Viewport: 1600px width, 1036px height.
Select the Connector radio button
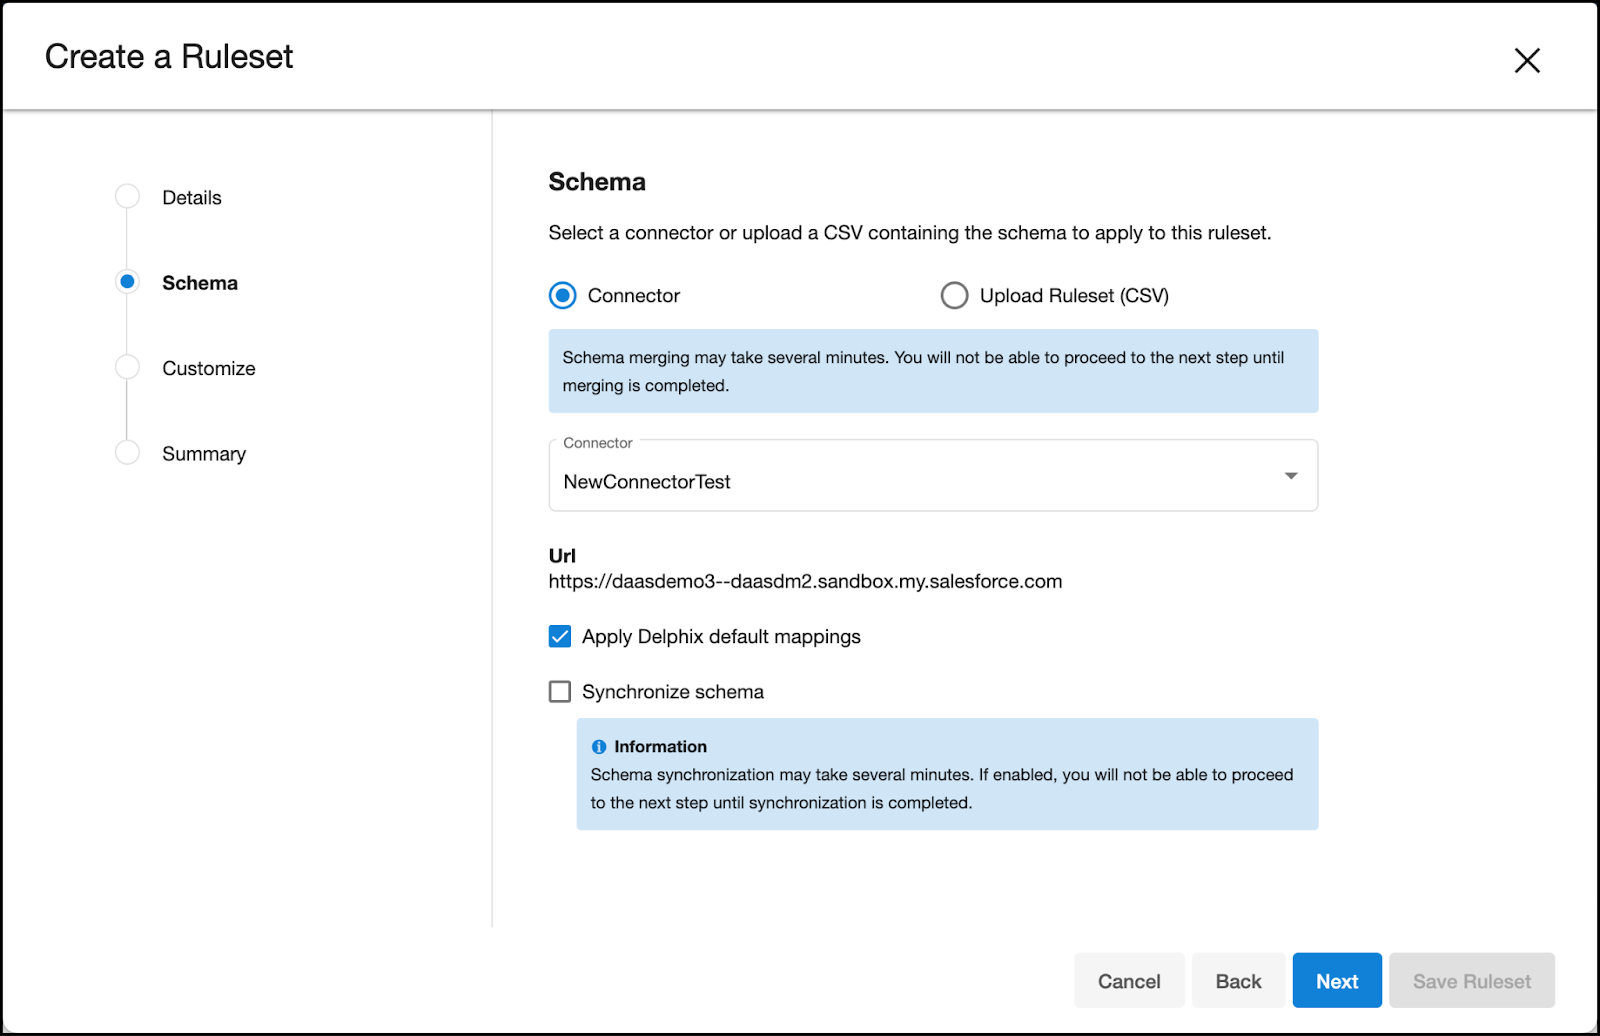(x=560, y=295)
